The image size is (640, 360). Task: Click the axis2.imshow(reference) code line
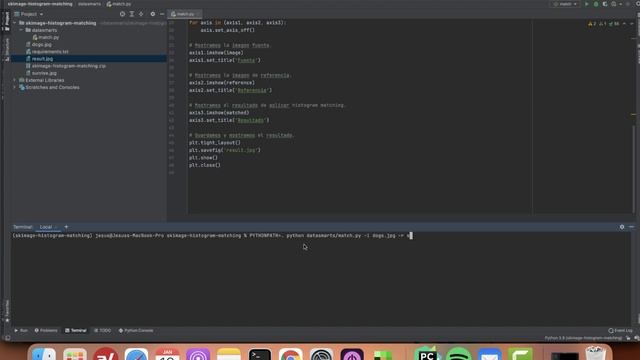tap(222, 83)
